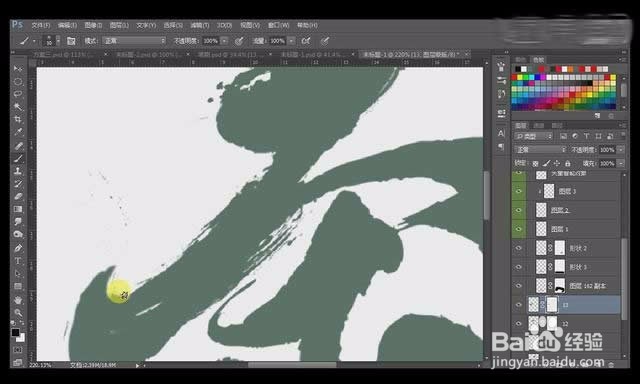The image size is (640, 384).
Task: Select the Magic Wand tool
Action: click(x=18, y=107)
